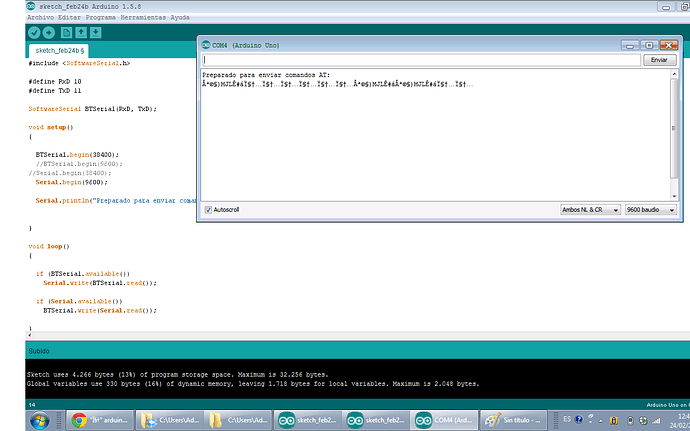Switch to COM4 Arduino taskbar item

[444, 420]
